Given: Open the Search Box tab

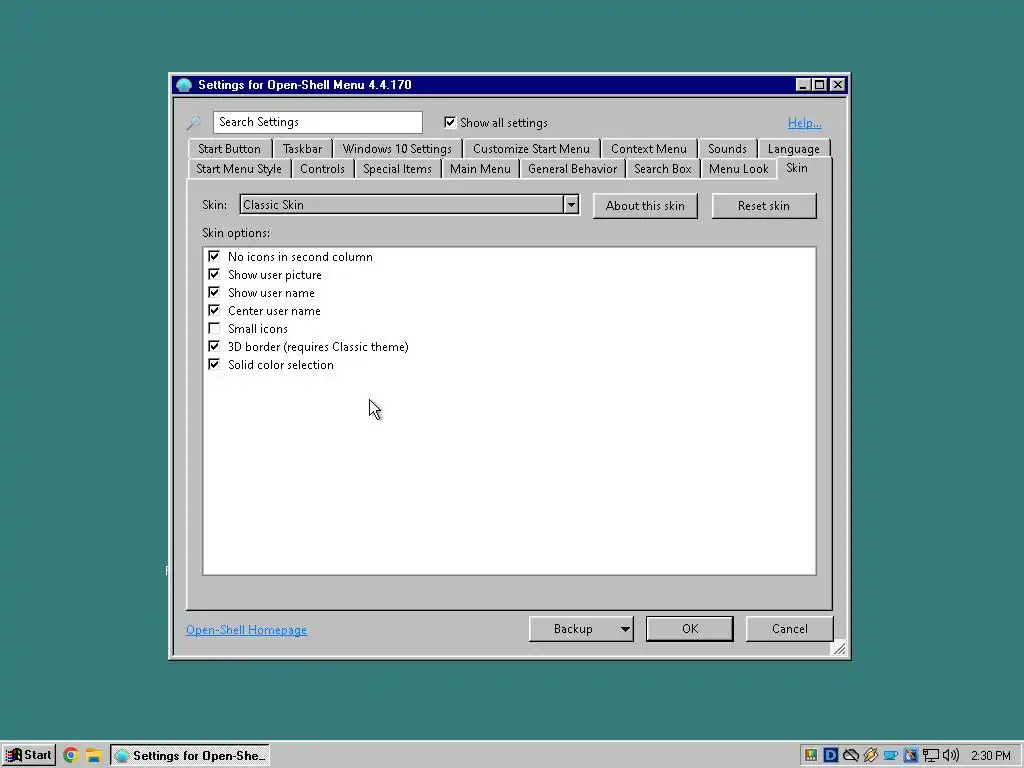Looking at the screenshot, I should coord(662,169).
